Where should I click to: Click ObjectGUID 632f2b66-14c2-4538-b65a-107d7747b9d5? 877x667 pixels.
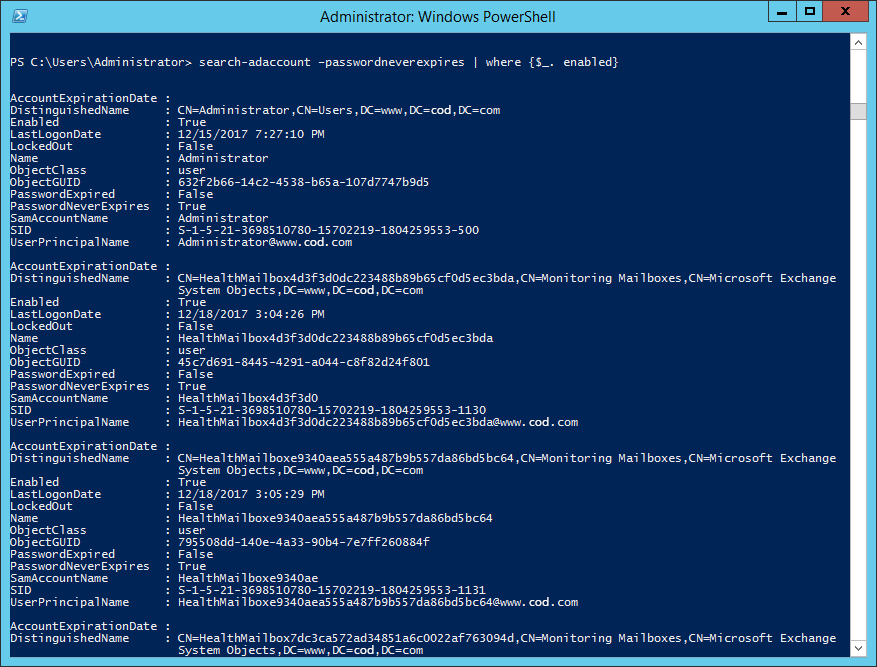[304, 182]
